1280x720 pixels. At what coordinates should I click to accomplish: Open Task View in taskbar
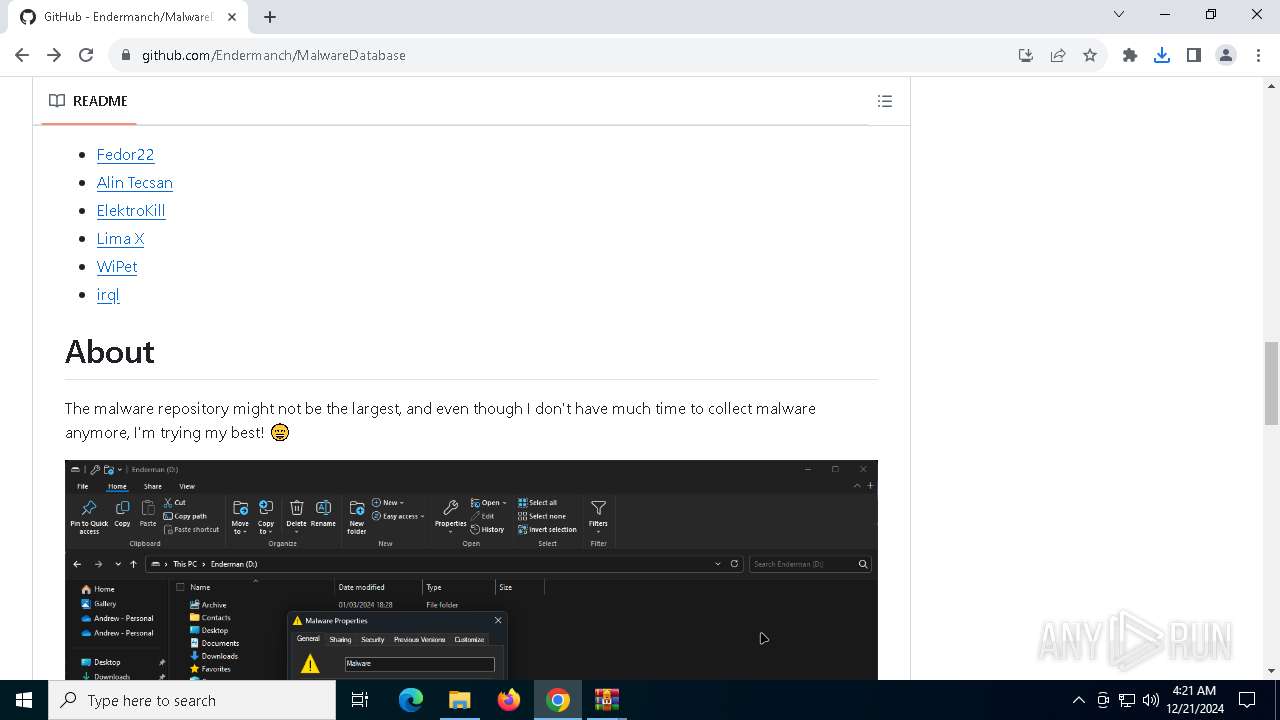(360, 700)
